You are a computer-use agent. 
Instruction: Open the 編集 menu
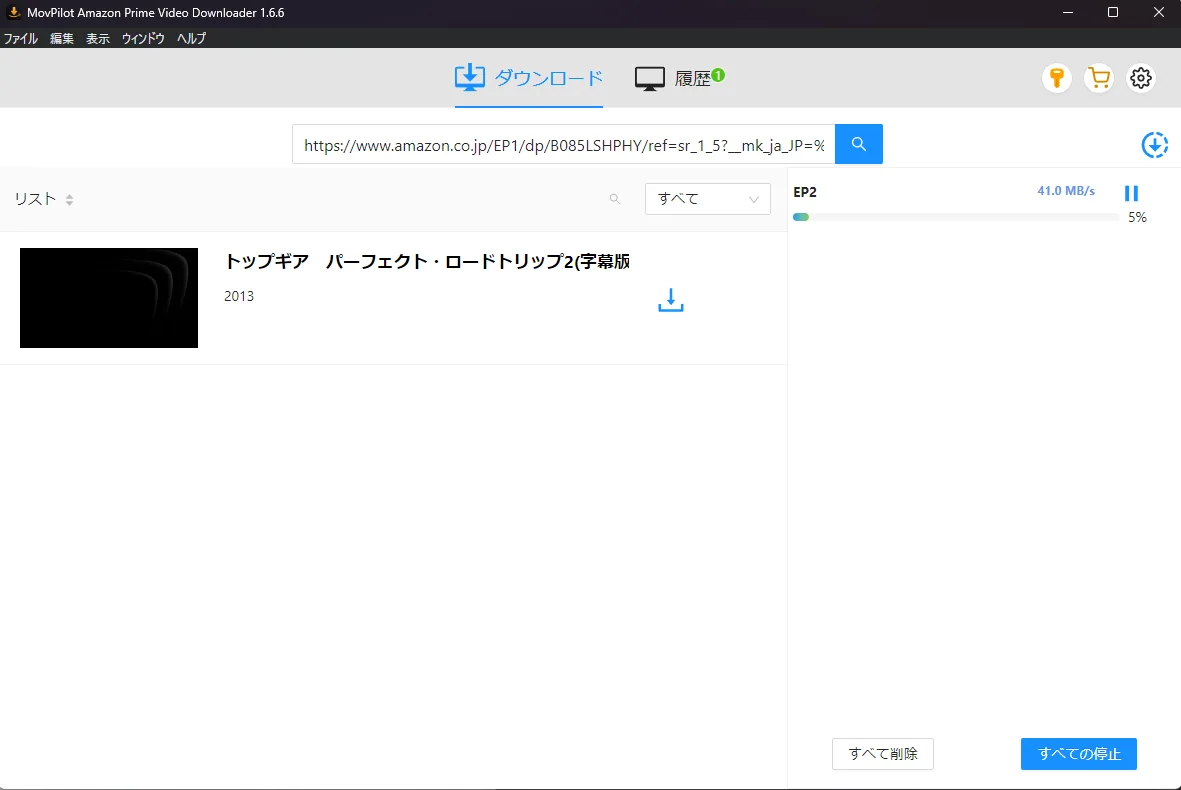point(62,39)
